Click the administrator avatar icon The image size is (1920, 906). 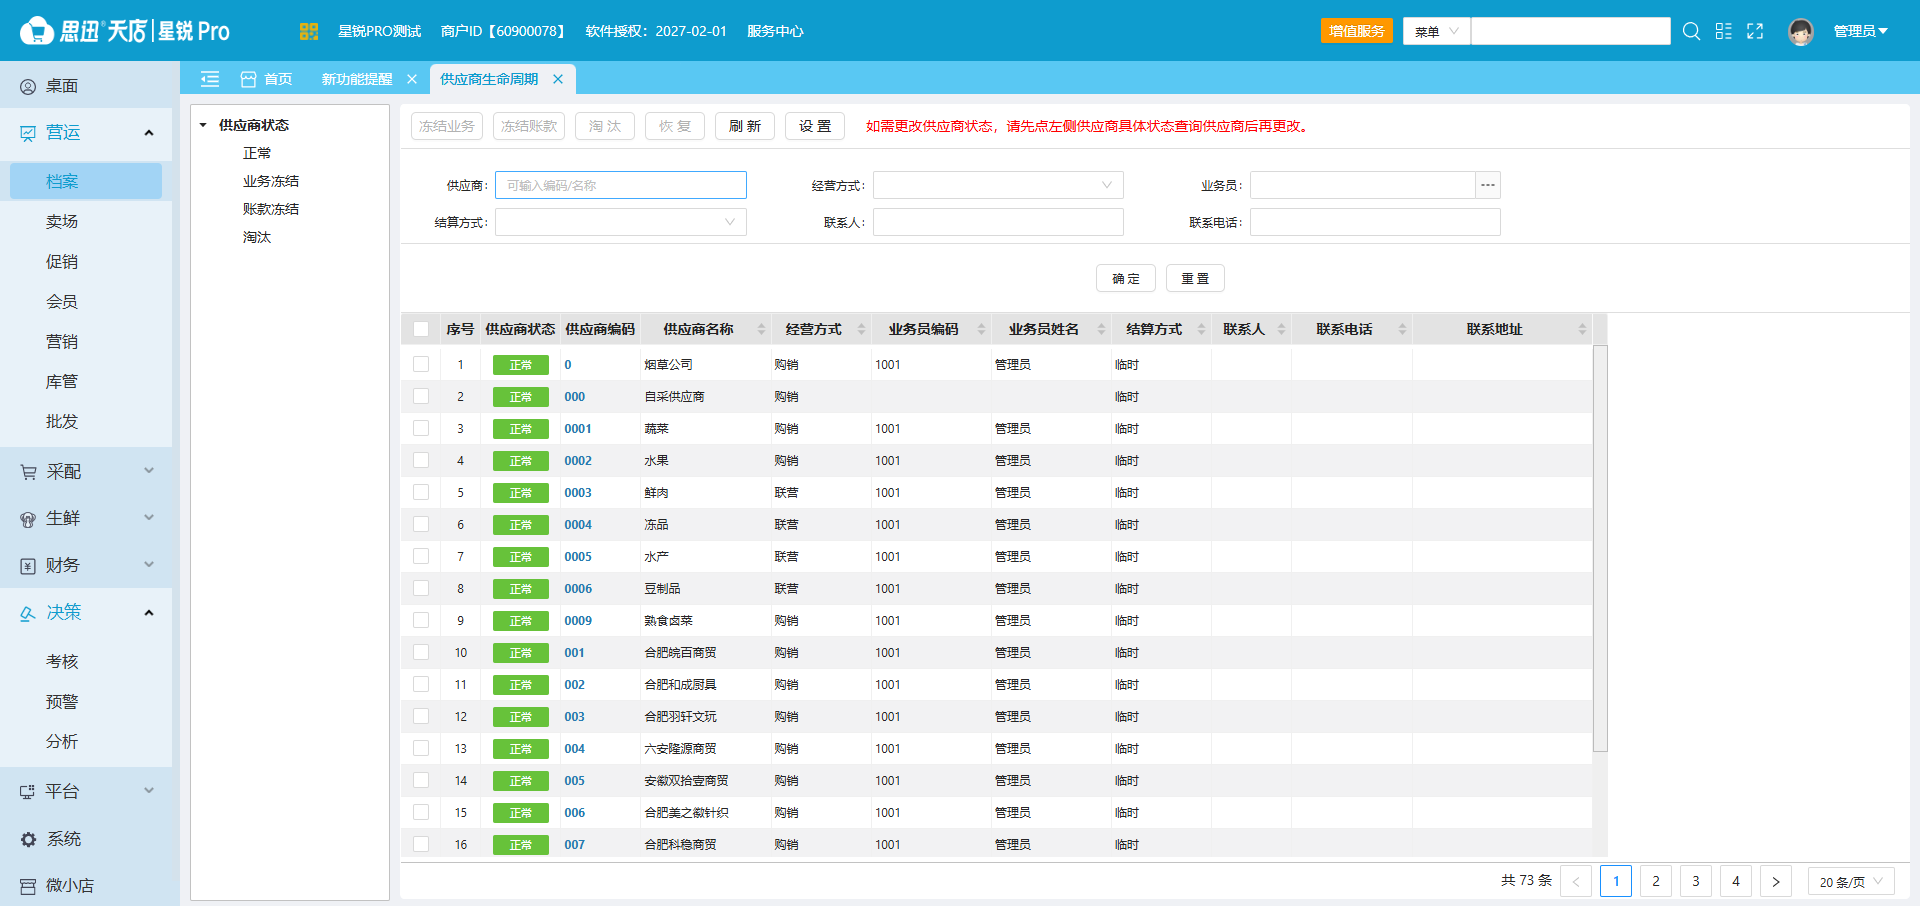click(1801, 31)
